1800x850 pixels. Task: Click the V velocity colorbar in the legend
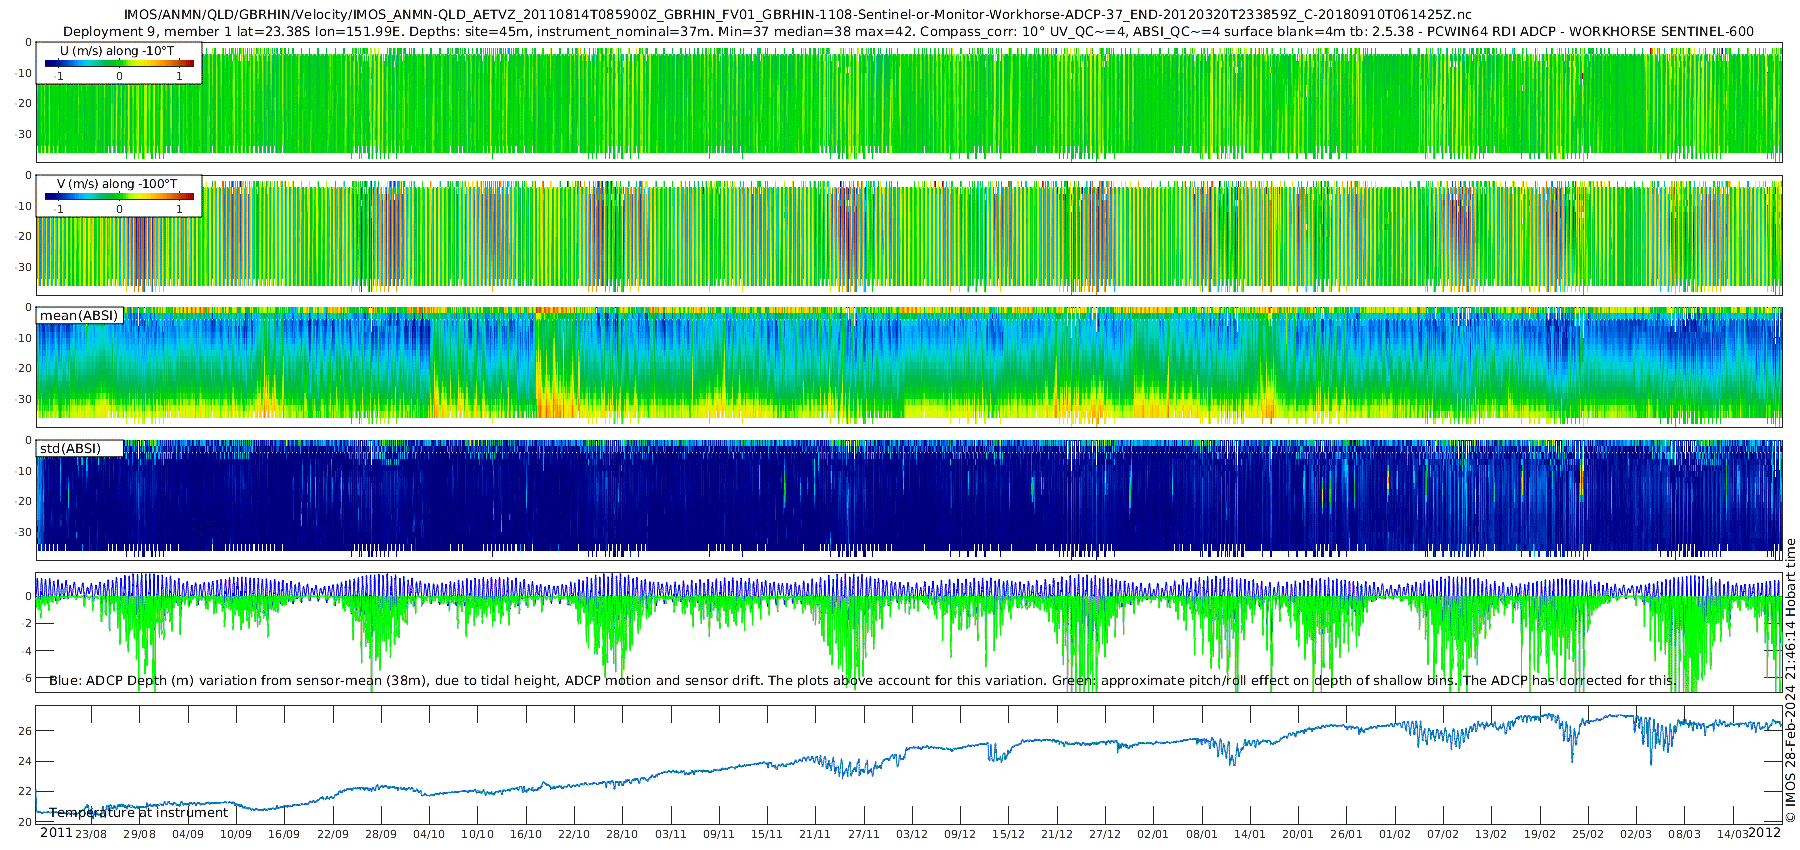click(119, 197)
